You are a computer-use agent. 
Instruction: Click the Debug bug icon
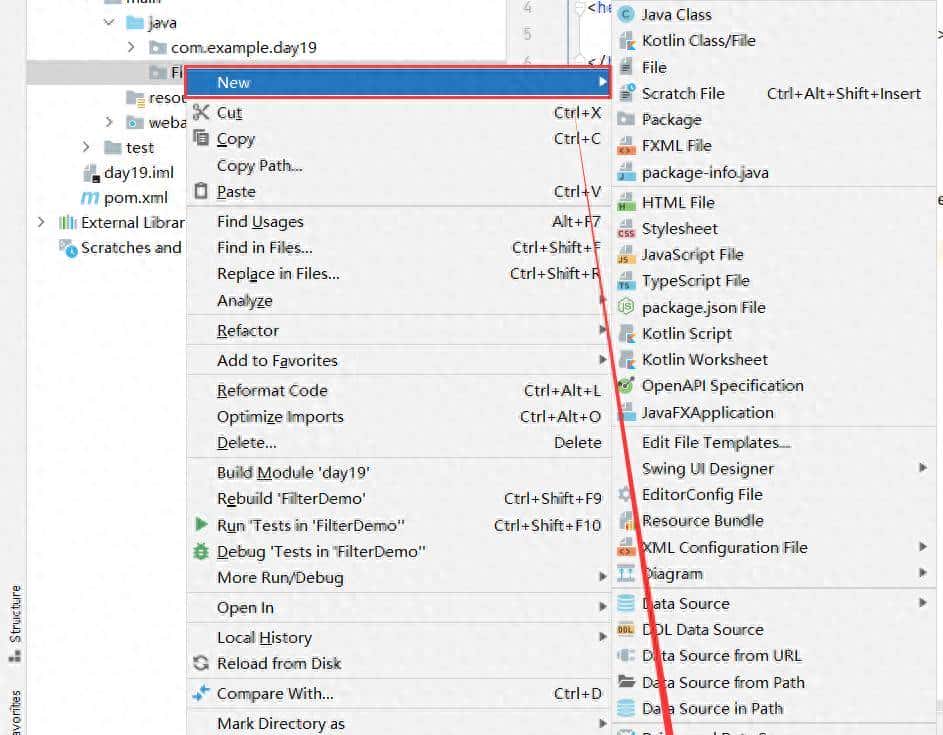pos(201,551)
